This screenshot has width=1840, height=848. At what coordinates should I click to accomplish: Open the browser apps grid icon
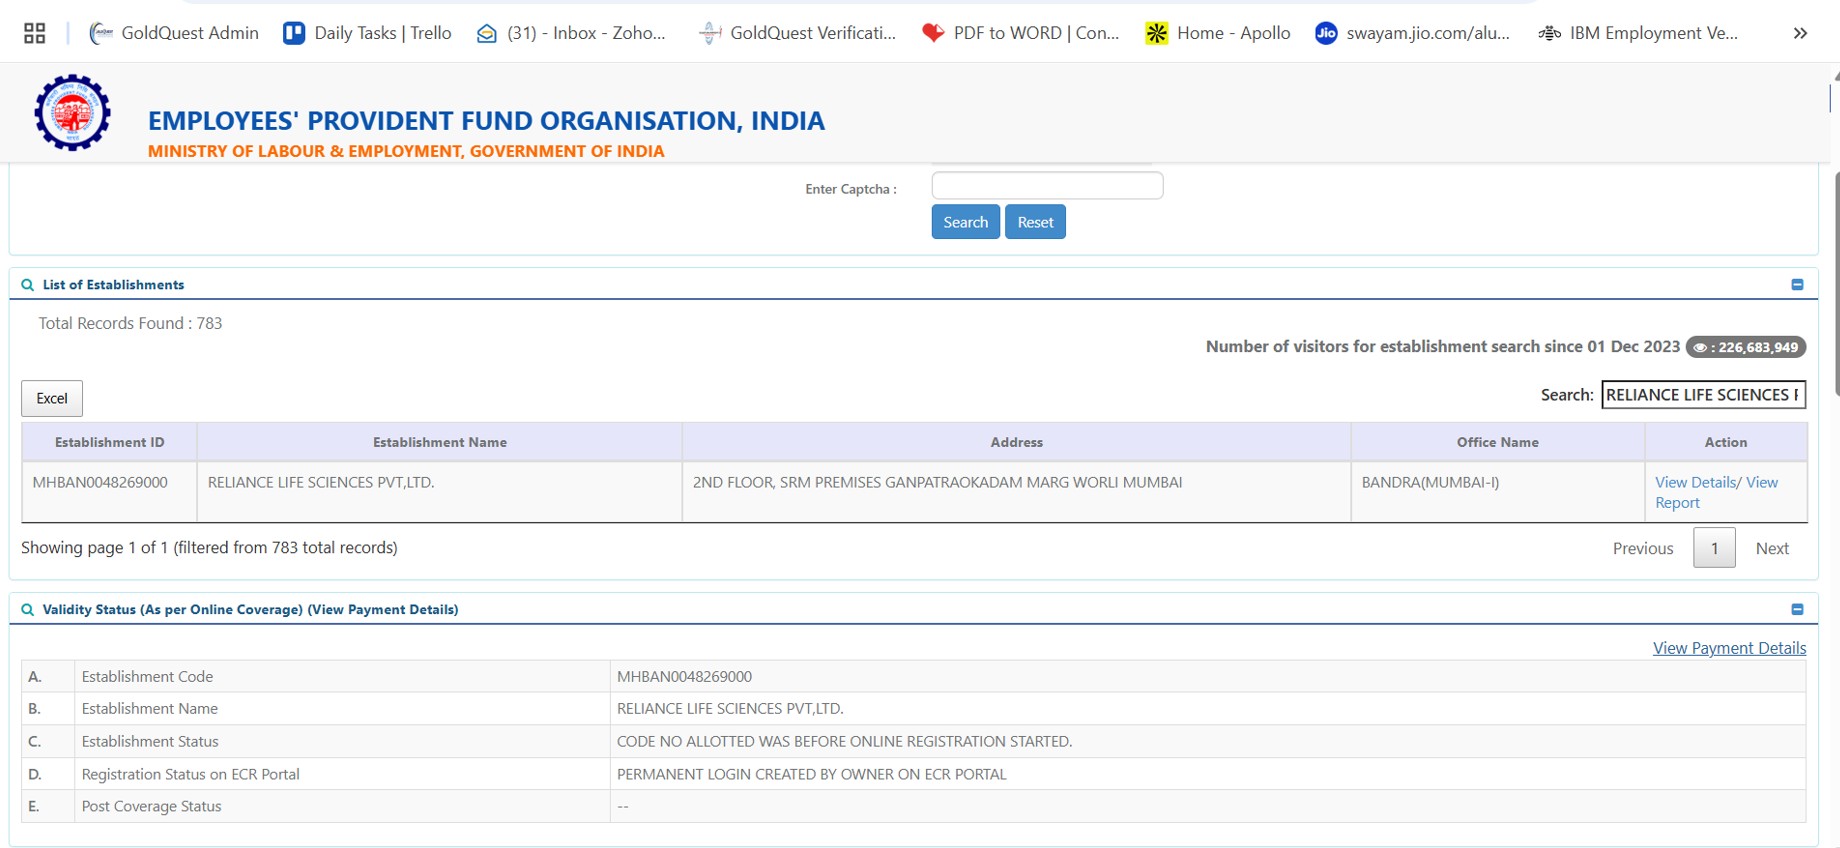35,33
